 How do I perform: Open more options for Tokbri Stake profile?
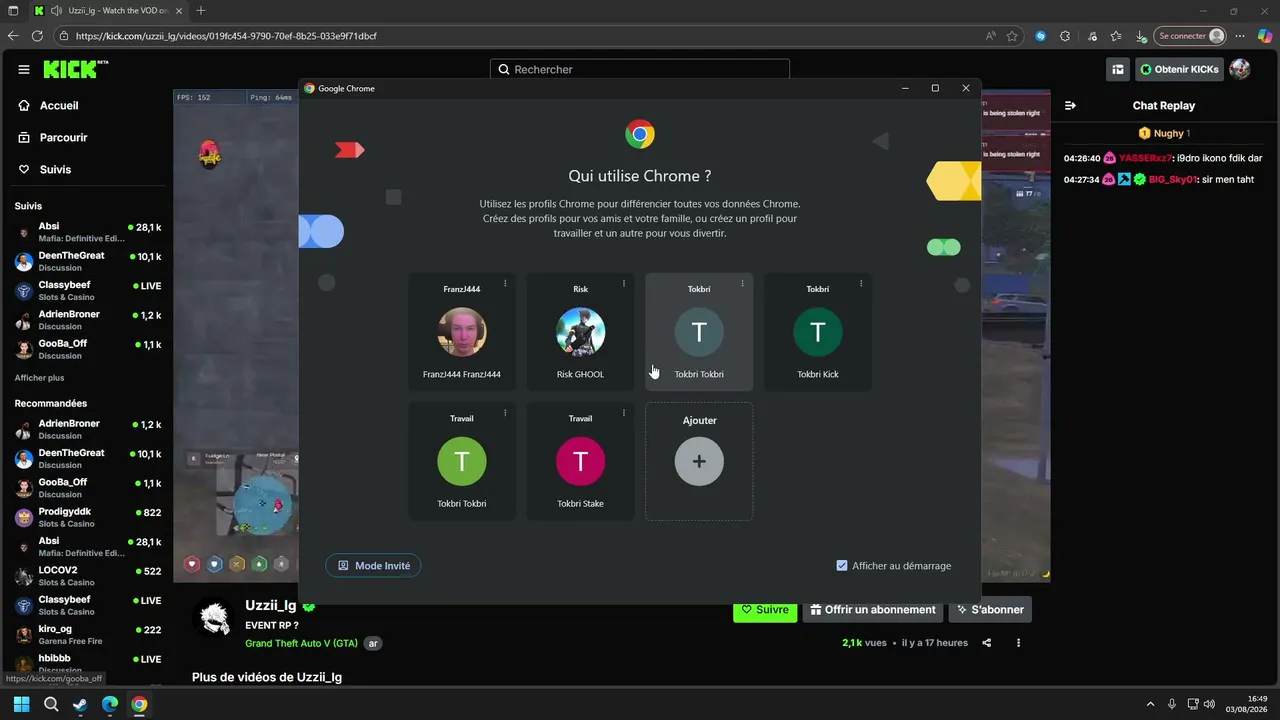click(624, 413)
